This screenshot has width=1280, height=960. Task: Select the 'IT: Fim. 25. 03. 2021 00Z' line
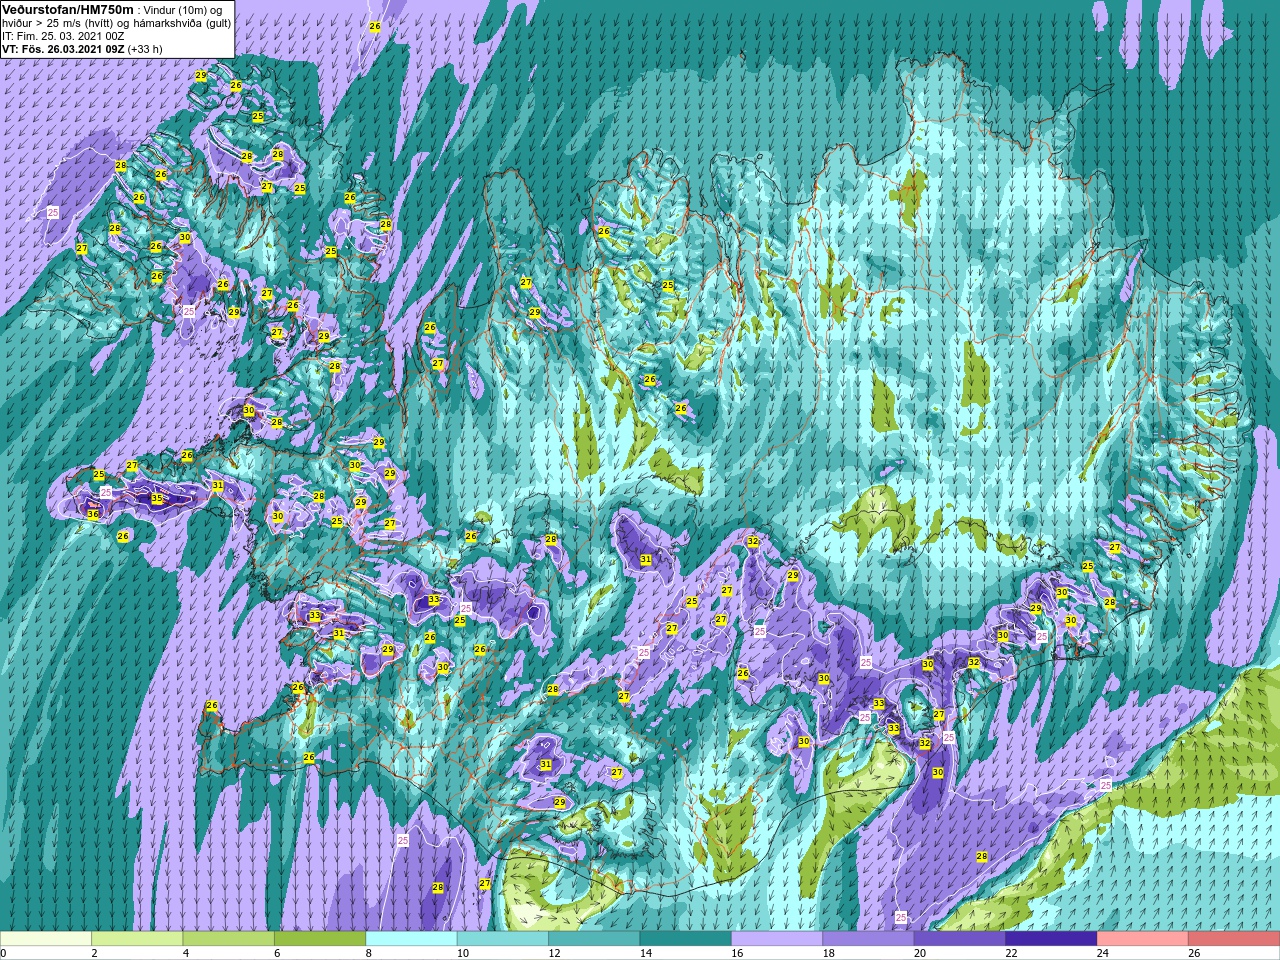(63, 36)
